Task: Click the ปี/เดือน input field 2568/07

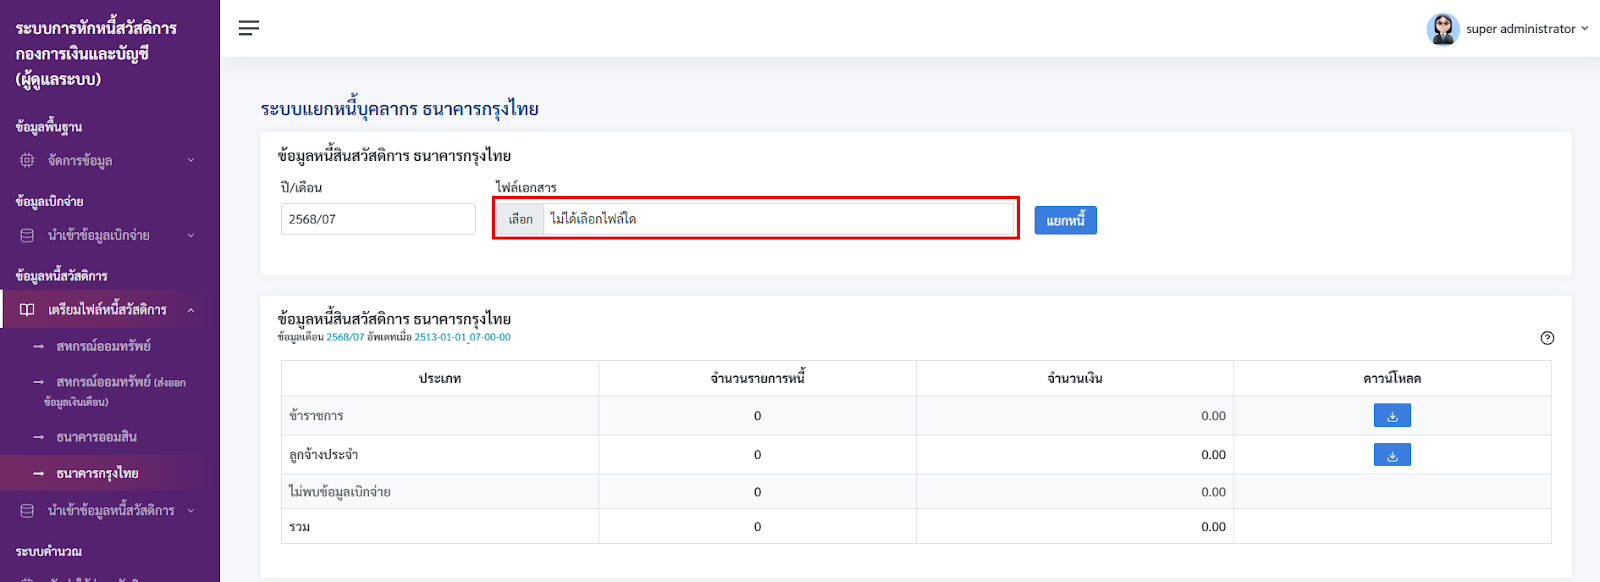Action: coord(378,219)
